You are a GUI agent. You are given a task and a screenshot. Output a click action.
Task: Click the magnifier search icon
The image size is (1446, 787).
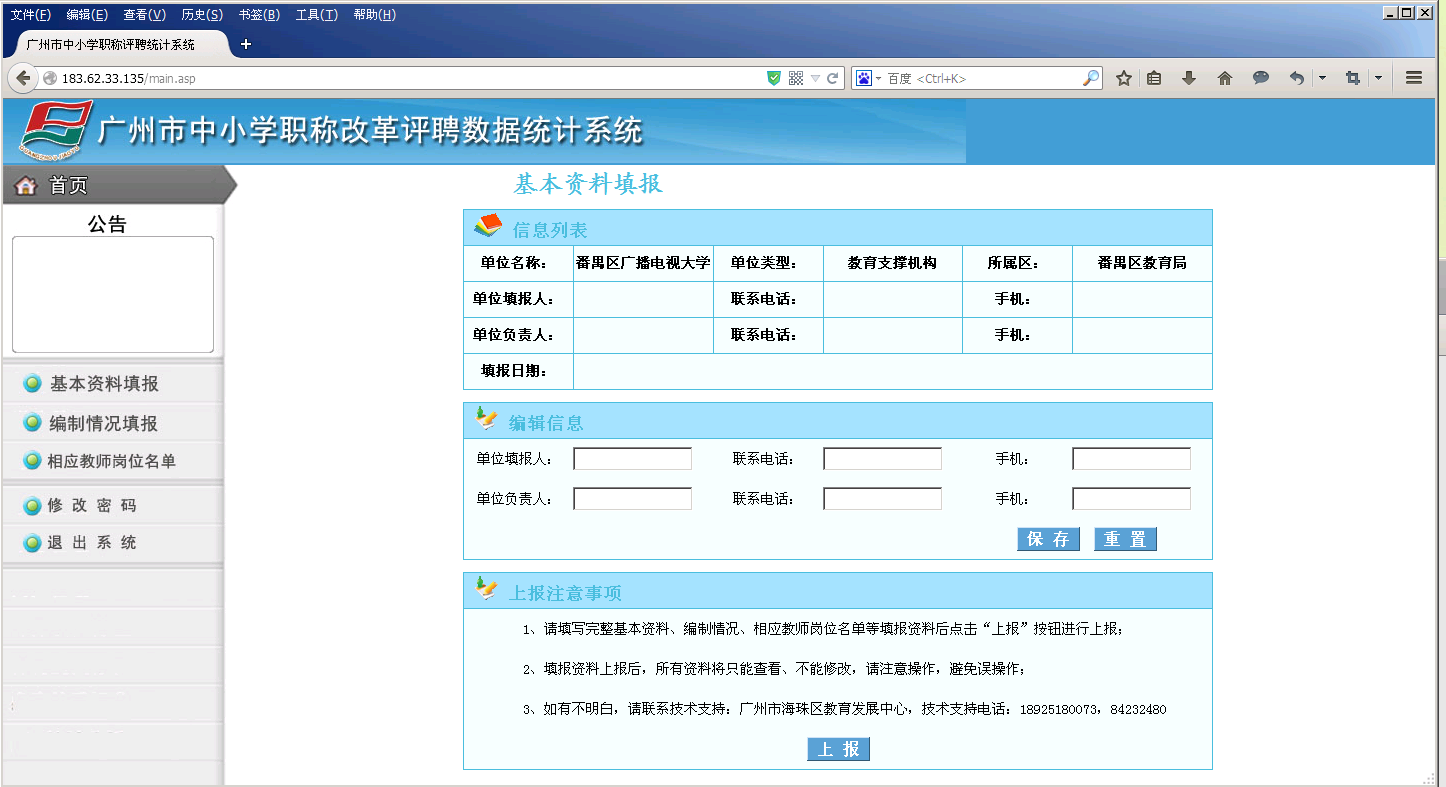[1091, 78]
